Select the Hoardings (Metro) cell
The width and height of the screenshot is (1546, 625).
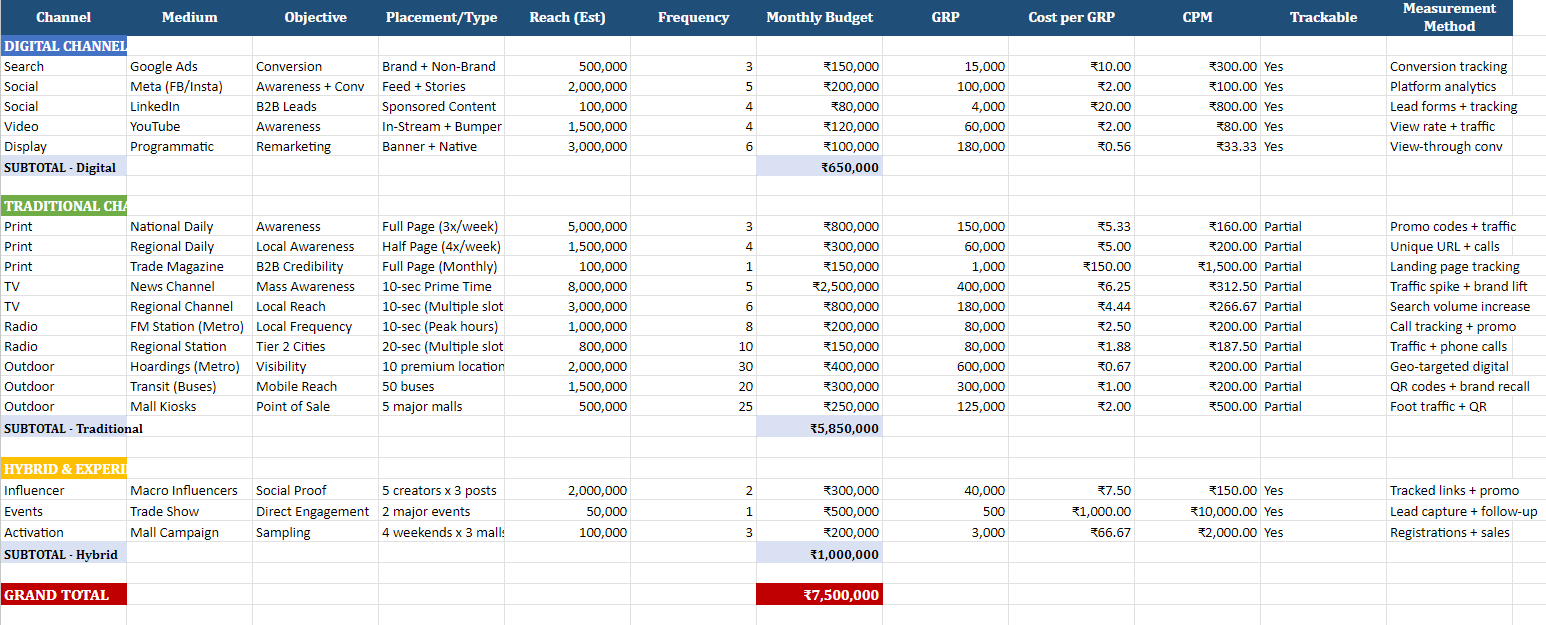pos(190,366)
